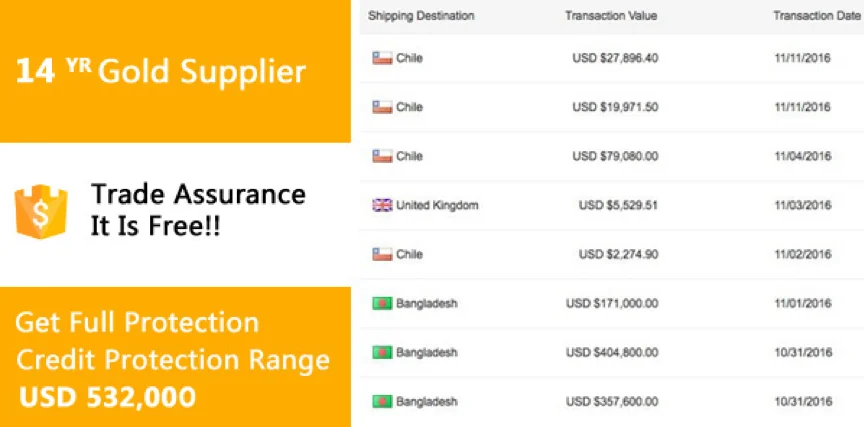The width and height of the screenshot is (864, 427).
Task: Click Chile flag in the $27,896.40 row
Action: tap(382, 58)
